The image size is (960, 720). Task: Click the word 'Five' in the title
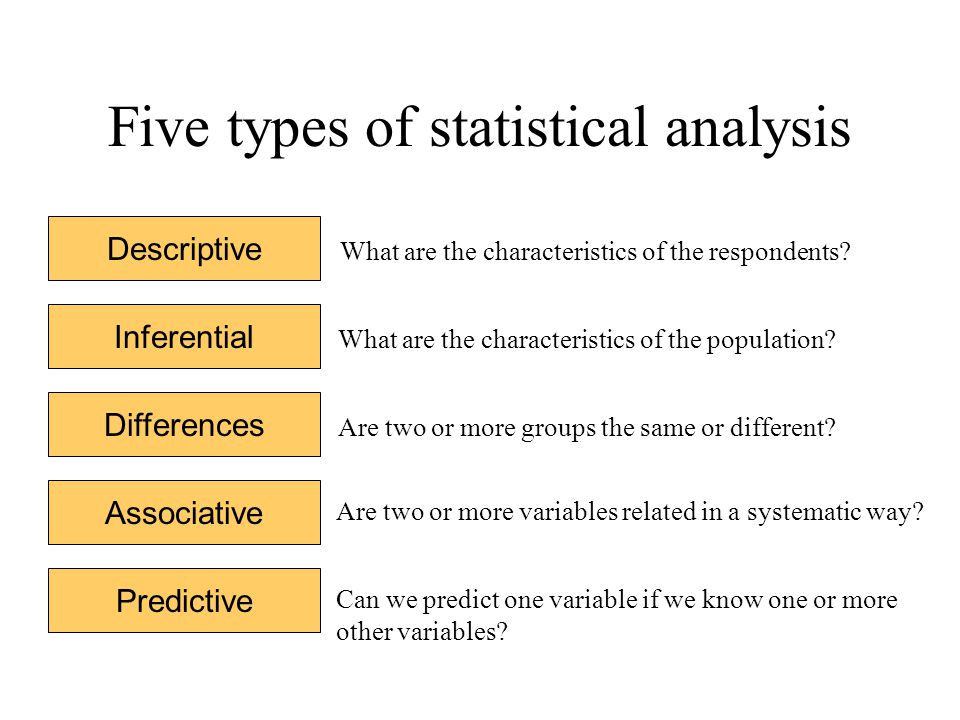(159, 127)
